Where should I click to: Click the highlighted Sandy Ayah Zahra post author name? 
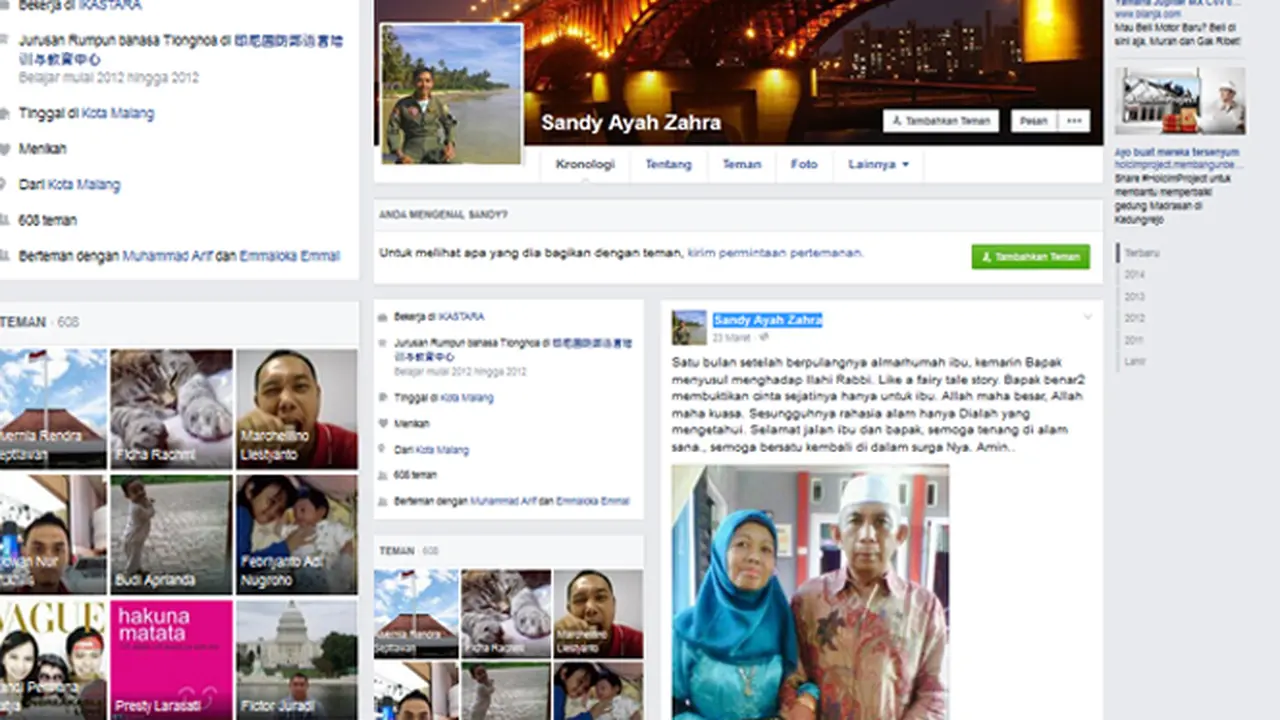click(x=767, y=320)
